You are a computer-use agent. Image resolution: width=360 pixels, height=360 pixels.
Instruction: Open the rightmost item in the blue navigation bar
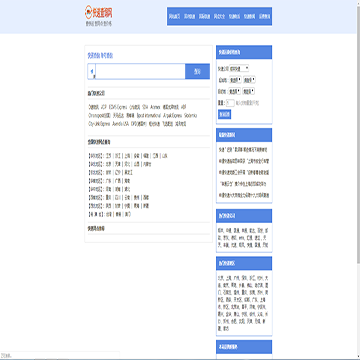[264, 16]
